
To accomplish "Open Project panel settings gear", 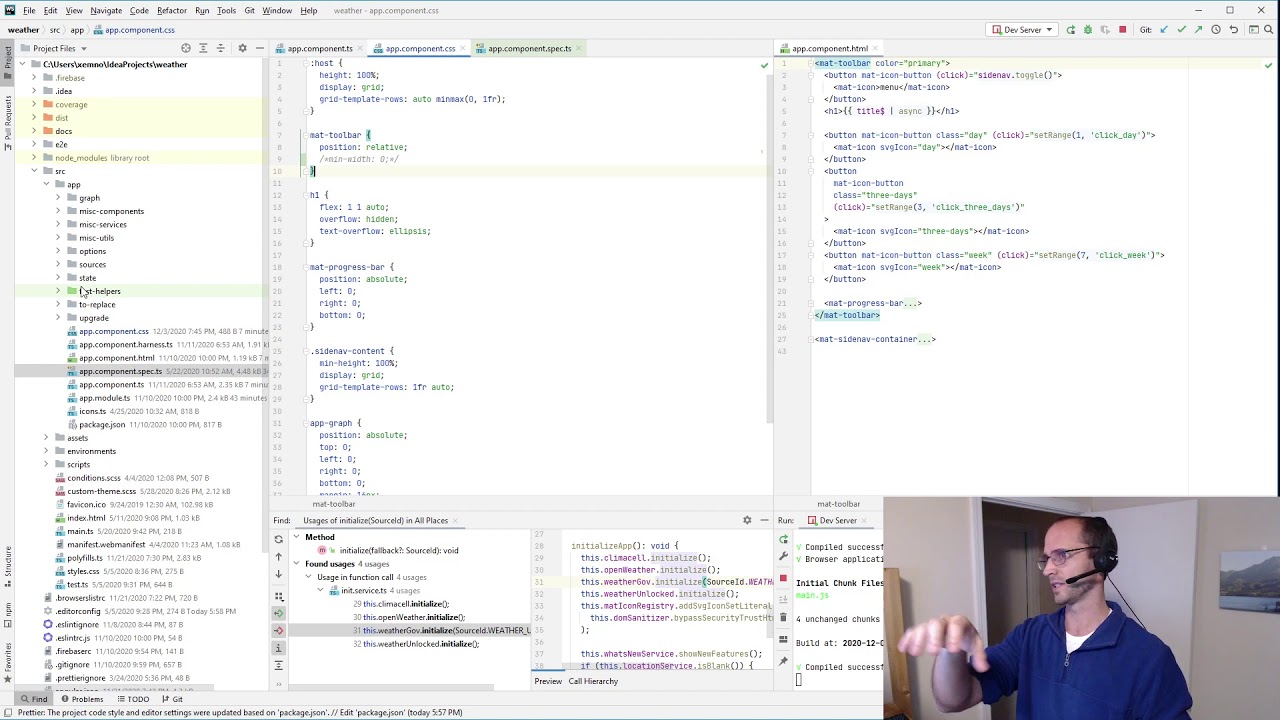I will pos(242,48).
